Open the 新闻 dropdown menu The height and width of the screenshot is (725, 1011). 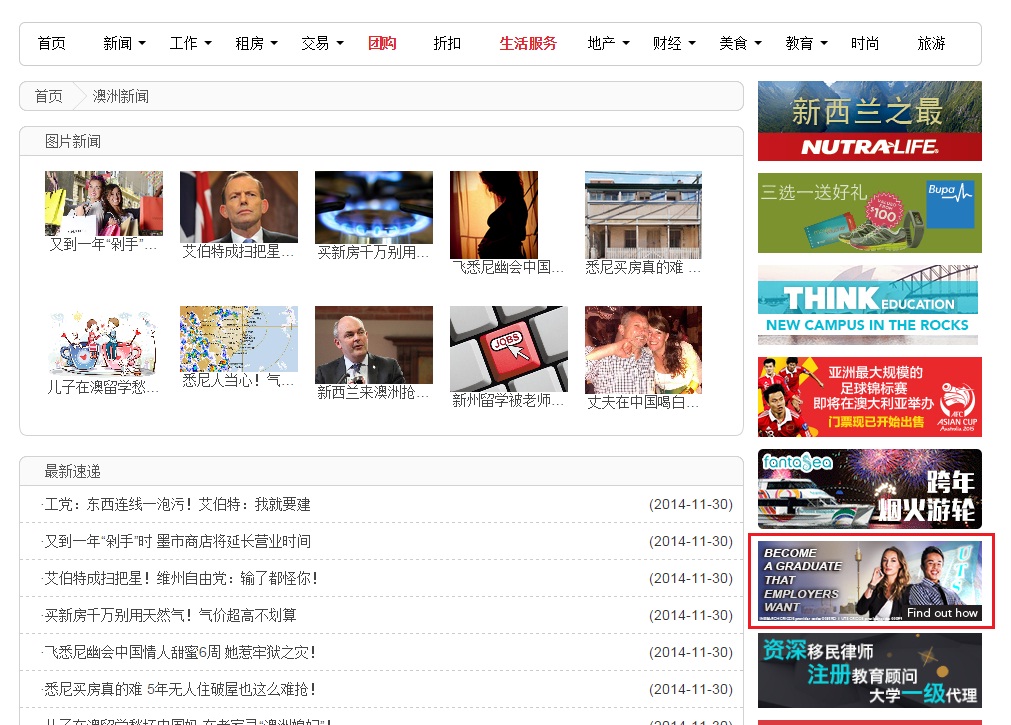[124, 44]
